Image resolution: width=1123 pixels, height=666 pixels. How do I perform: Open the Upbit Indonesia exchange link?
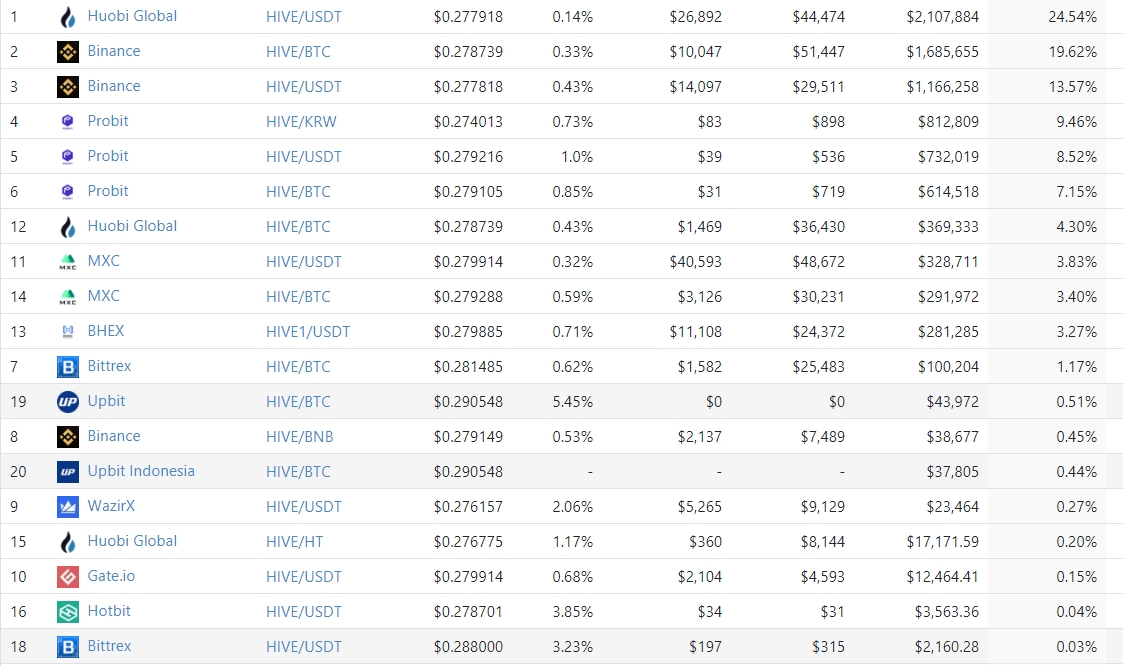(x=141, y=471)
